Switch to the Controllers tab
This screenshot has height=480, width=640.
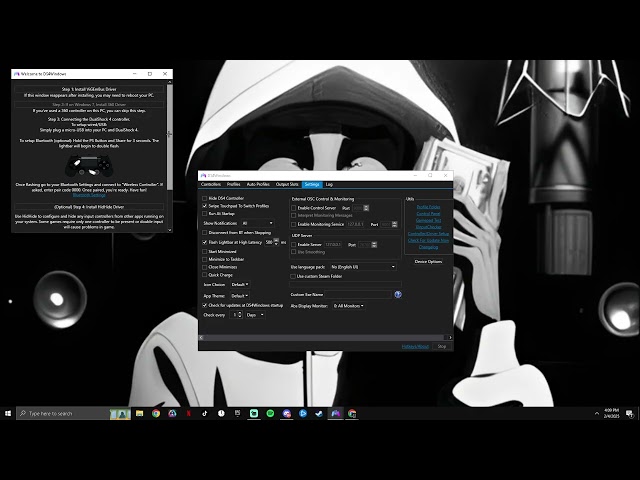[211, 184]
